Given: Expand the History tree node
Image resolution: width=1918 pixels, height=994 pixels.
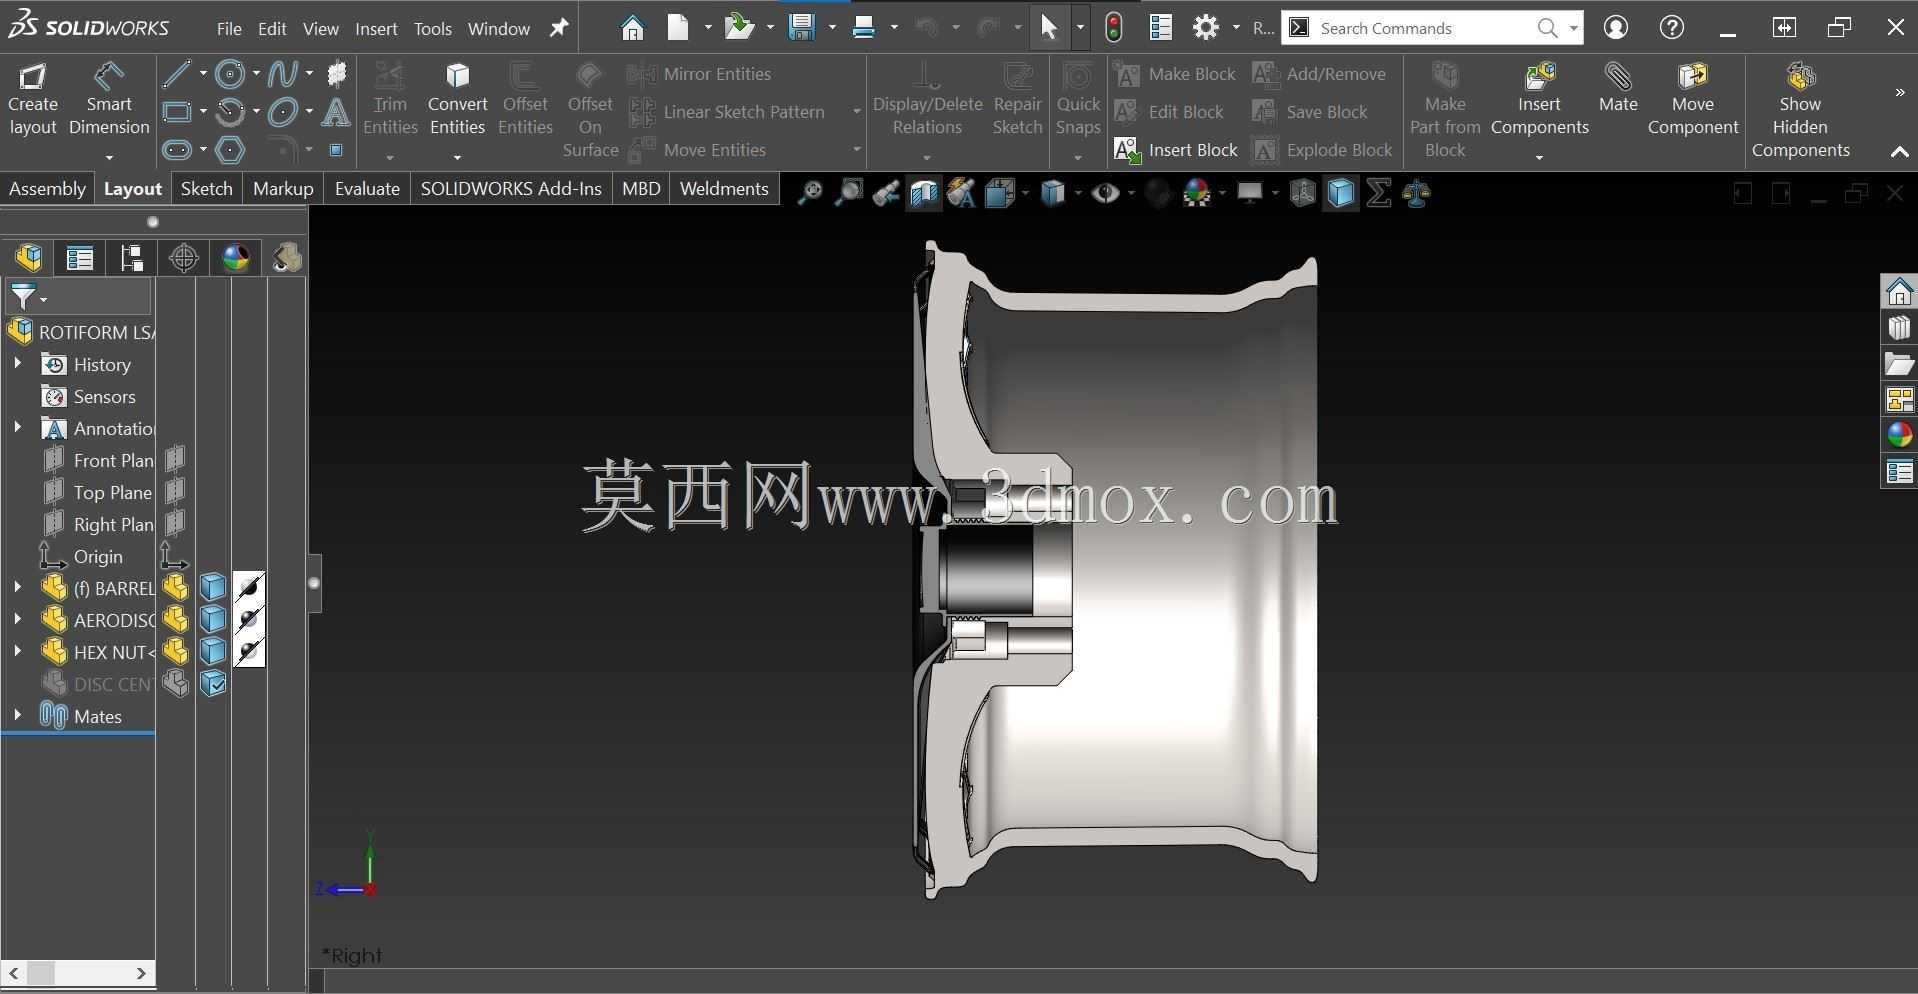Looking at the screenshot, I should pos(17,364).
